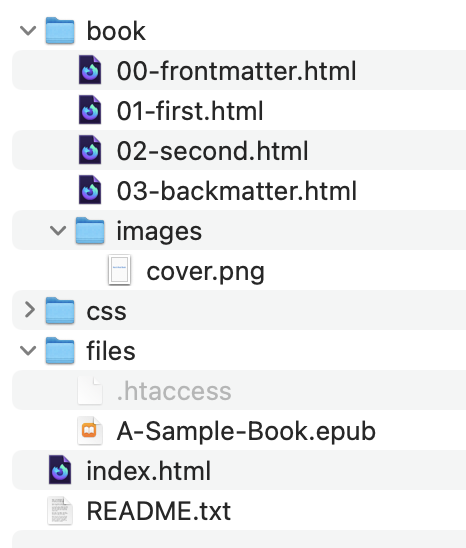Collapse the files folder chevron
Image resolution: width=466 pixels, height=548 pixels.
[x=28, y=351]
